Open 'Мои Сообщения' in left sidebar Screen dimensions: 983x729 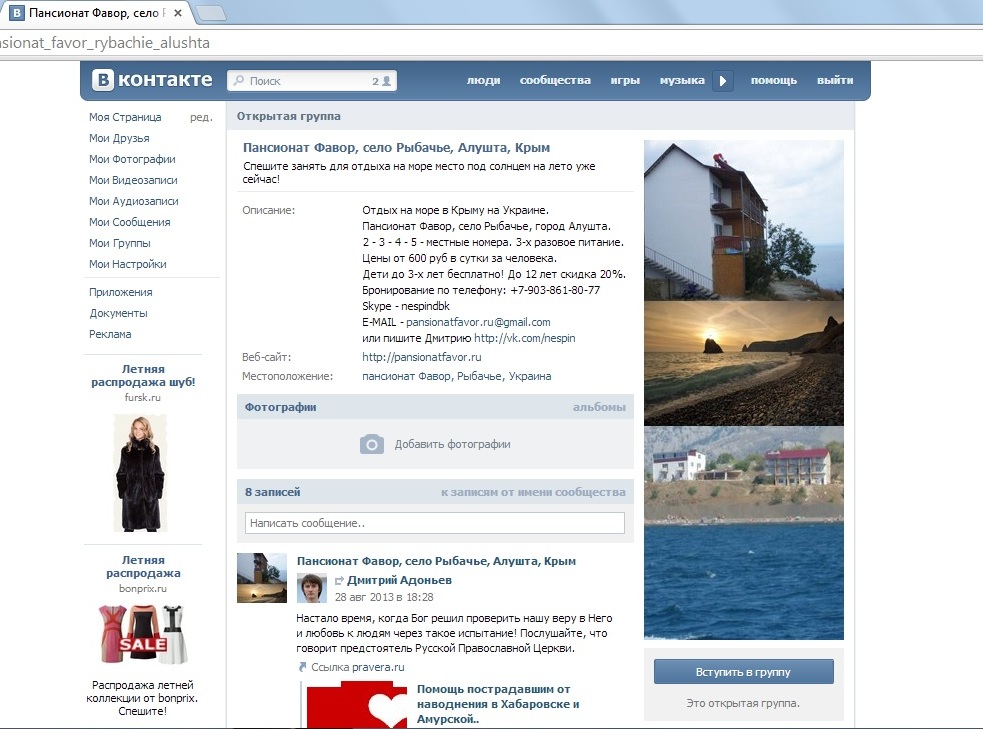[x=129, y=222]
